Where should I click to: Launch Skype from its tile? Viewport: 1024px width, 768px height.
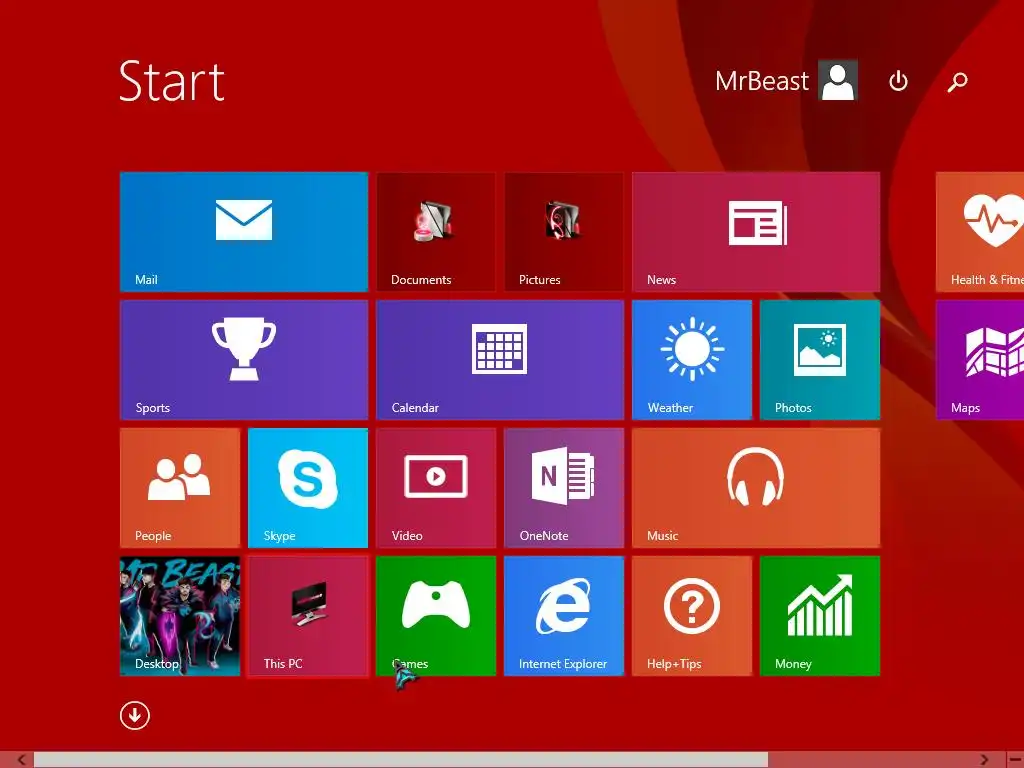point(308,488)
